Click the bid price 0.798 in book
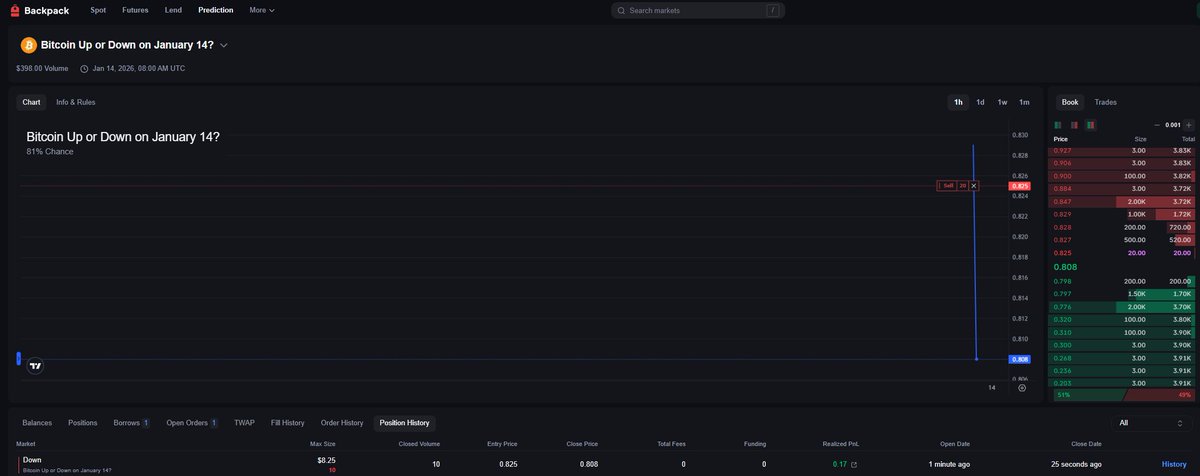Image resolution: width=1200 pixels, height=476 pixels. point(1062,282)
